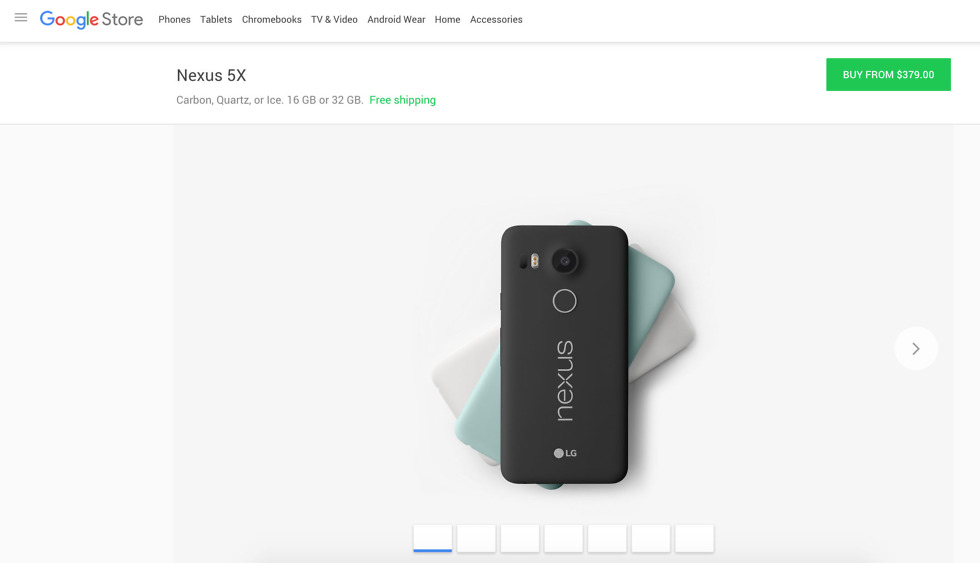Click the Google Store logo

coord(91,20)
